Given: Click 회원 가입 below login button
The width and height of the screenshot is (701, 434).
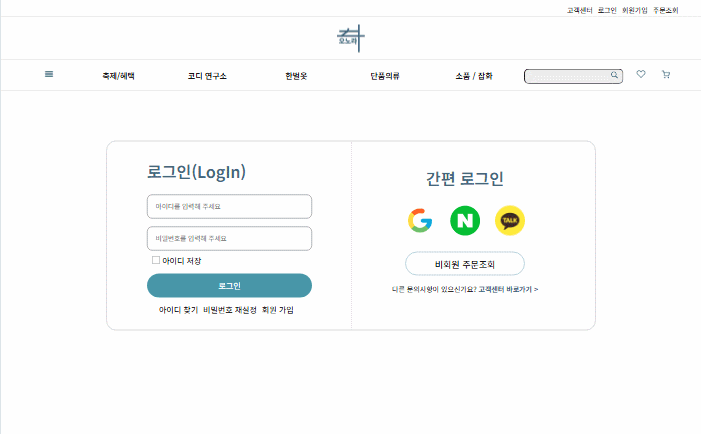Looking at the screenshot, I should [278, 310].
